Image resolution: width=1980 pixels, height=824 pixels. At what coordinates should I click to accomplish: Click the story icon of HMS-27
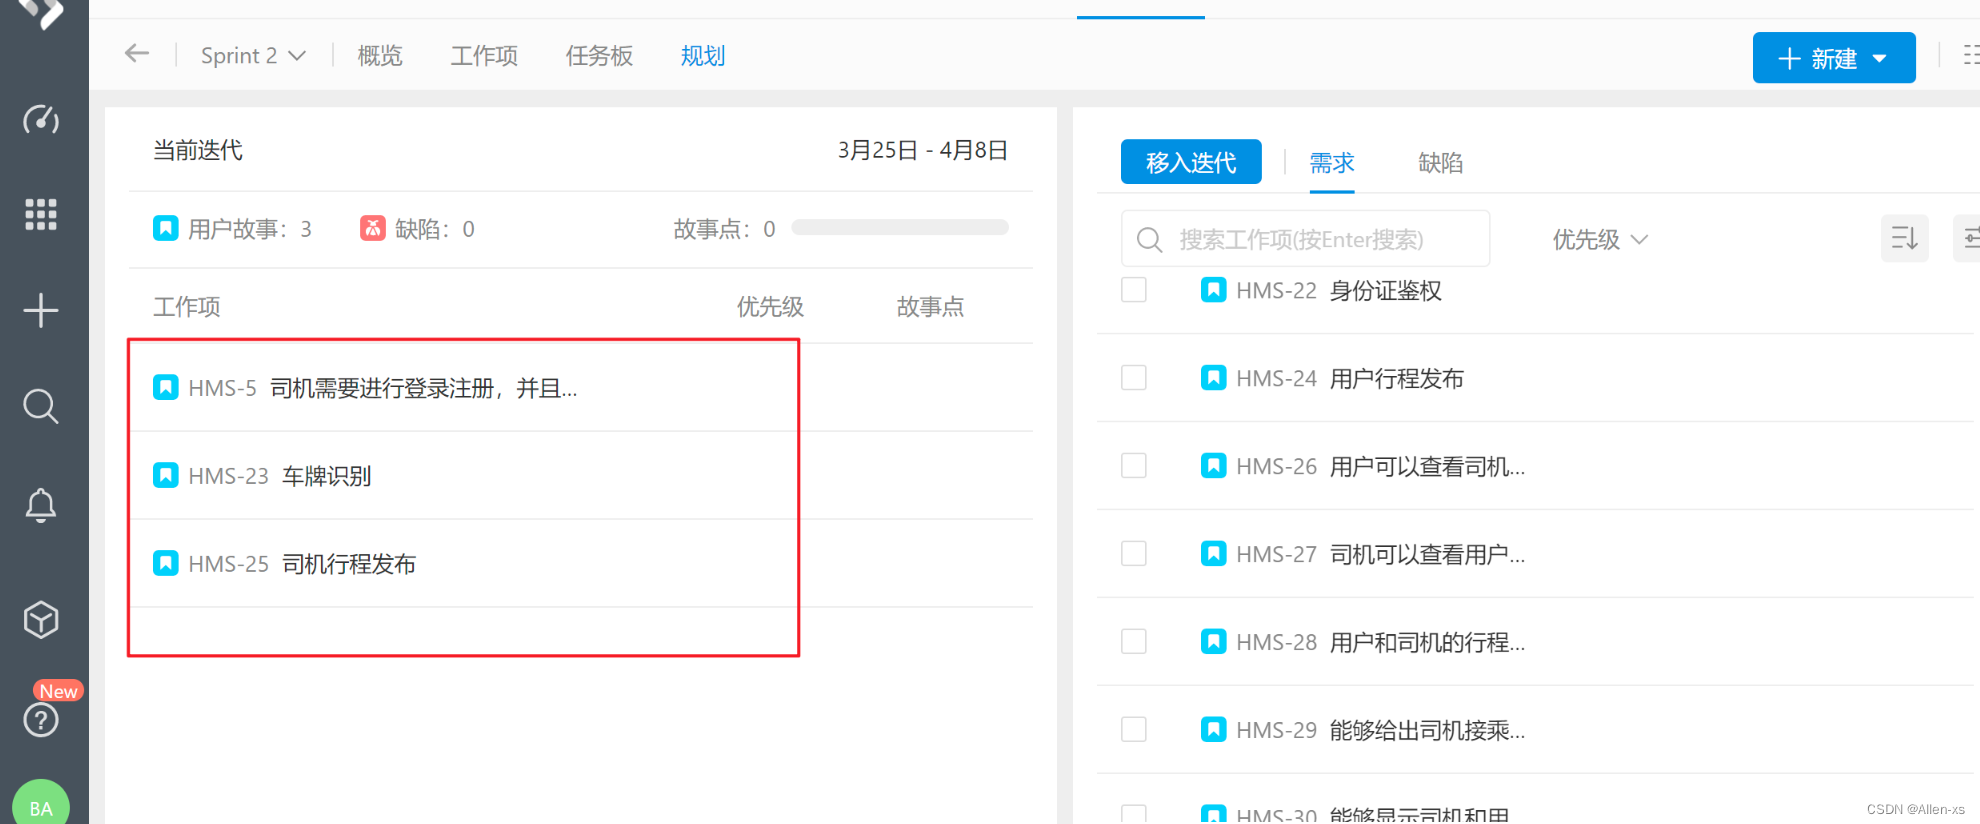[x=1214, y=554]
